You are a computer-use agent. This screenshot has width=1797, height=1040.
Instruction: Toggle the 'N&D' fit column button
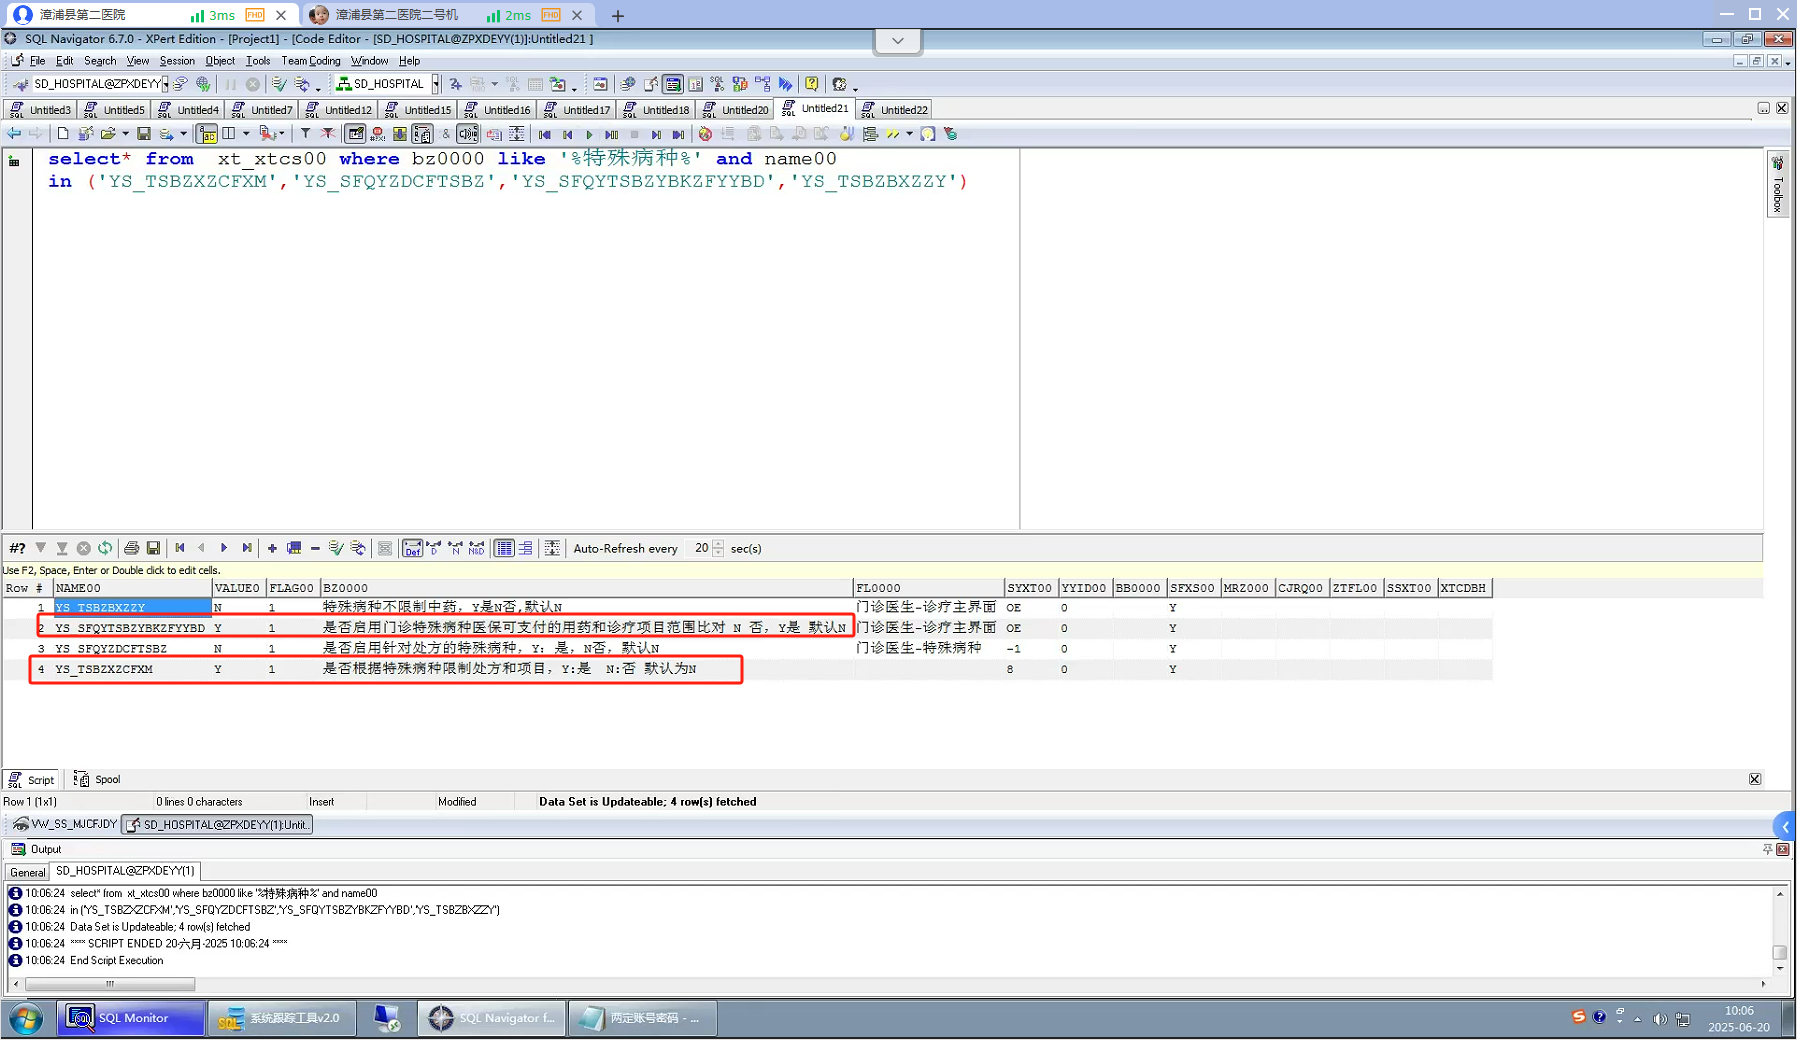[477, 548]
